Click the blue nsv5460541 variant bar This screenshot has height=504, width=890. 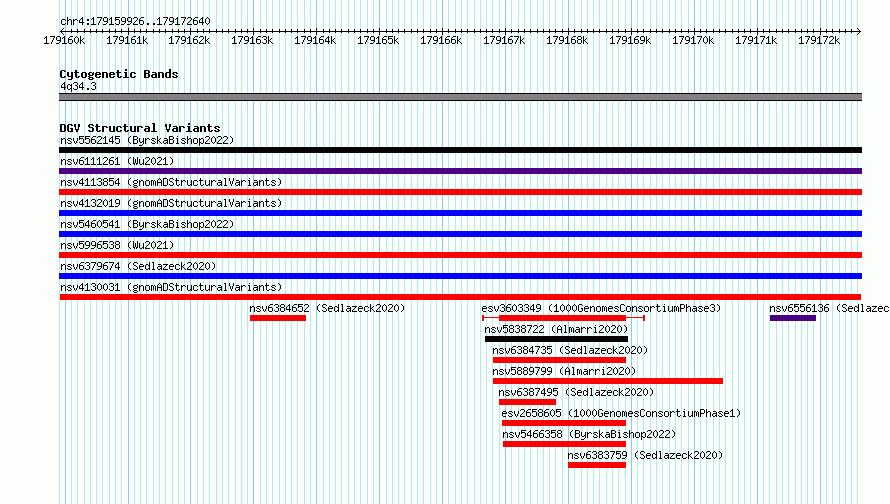[x=460, y=234]
